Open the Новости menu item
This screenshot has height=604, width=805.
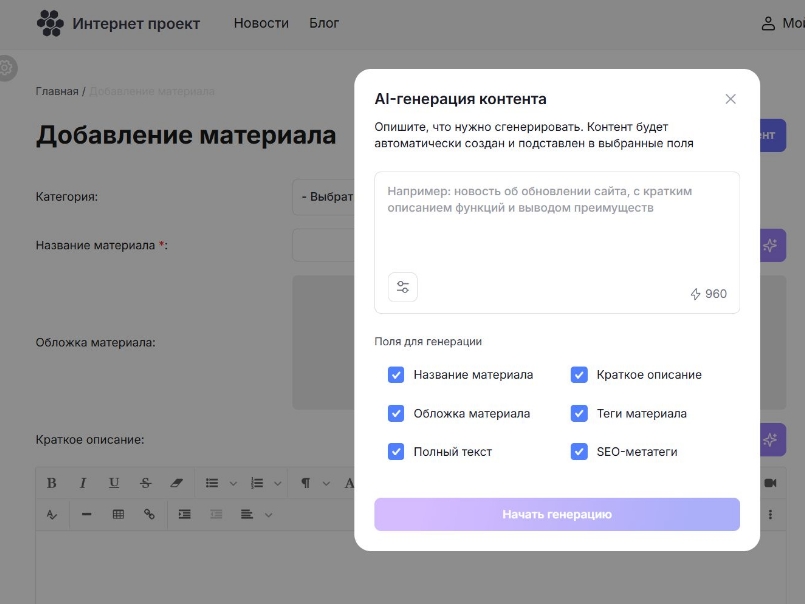click(261, 24)
